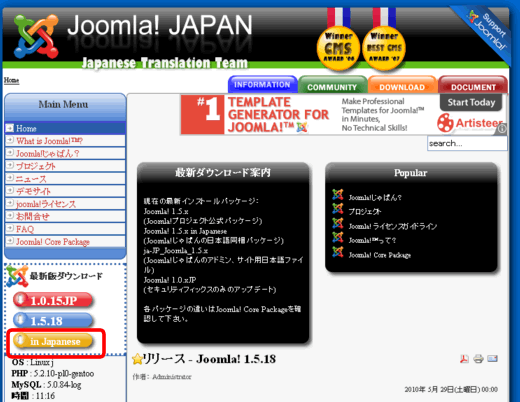Select FAQ in the Main Menu
Screen dimensions: 520x402
coord(25,229)
